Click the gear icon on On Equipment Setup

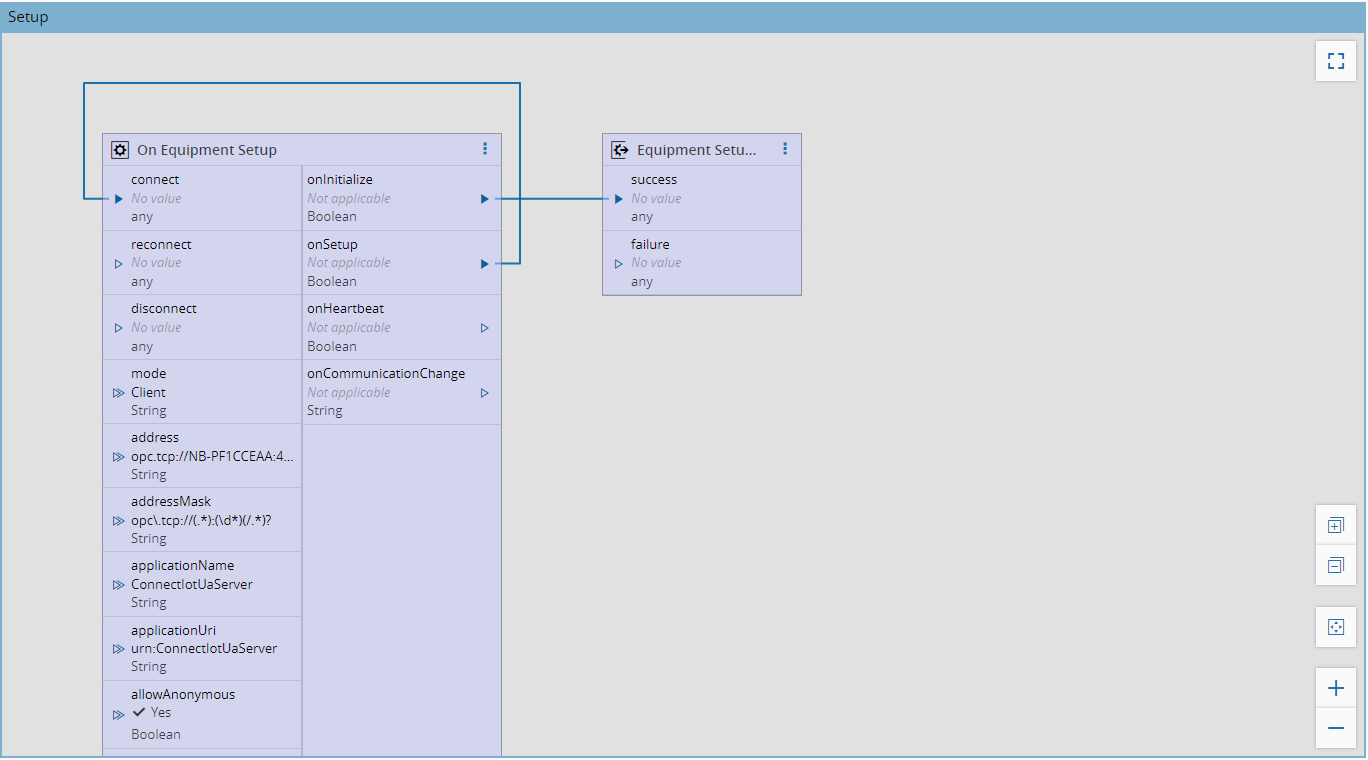click(120, 150)
